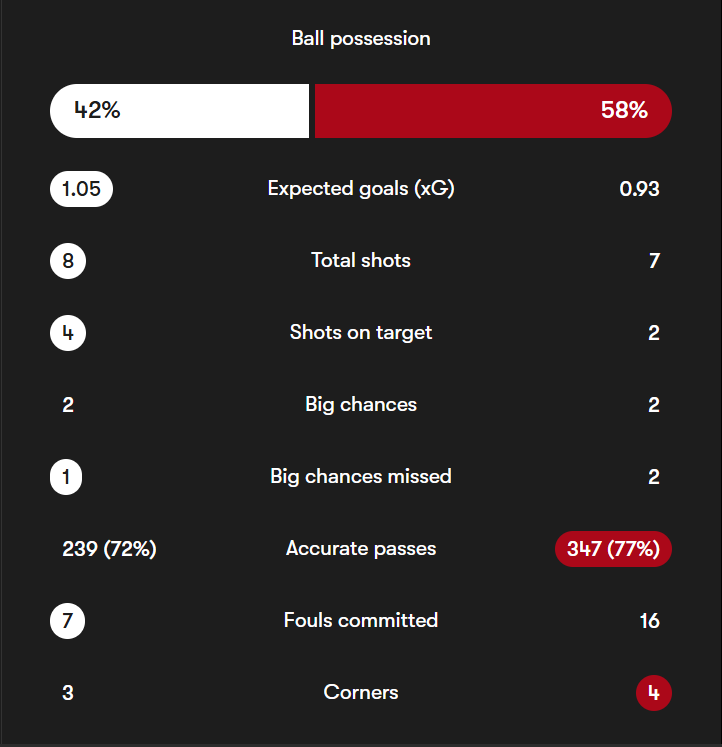722x747 pixels.
Task: Click the white 4 shots on target badge
Action: (68, 333)
